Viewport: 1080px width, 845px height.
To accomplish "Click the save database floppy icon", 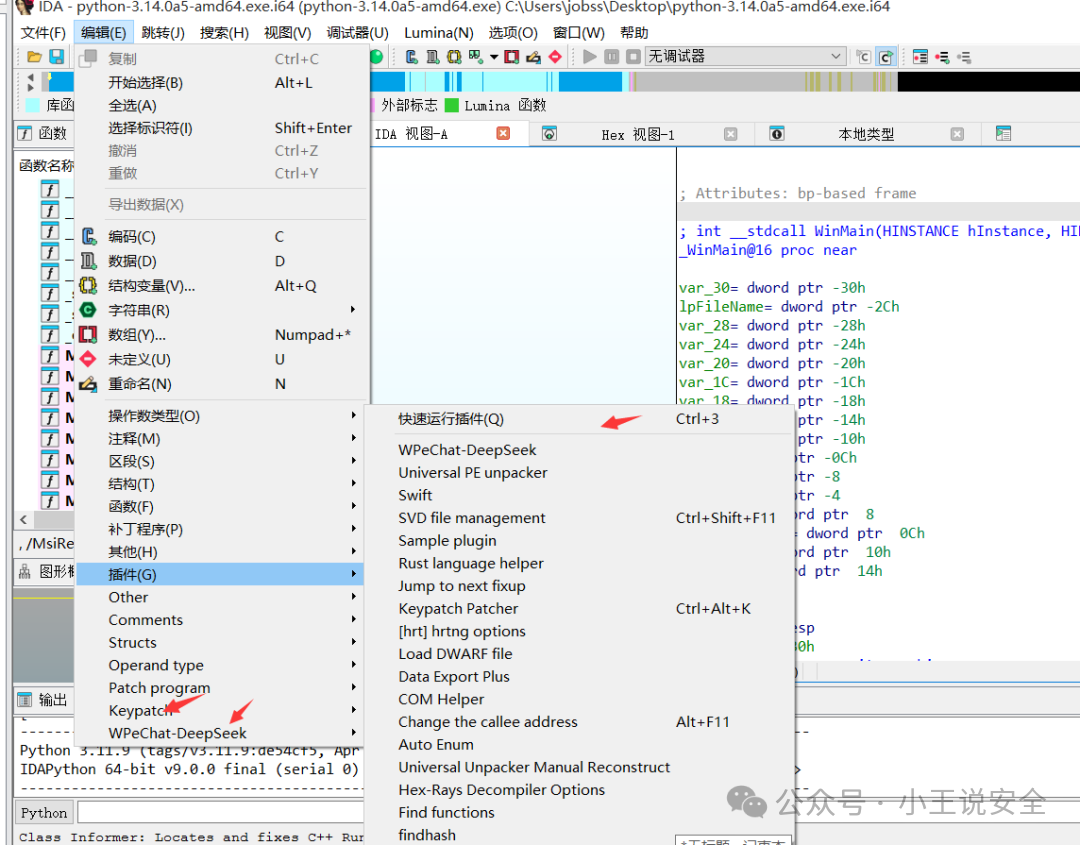I will pyautogui.click(x=56, y=56).
